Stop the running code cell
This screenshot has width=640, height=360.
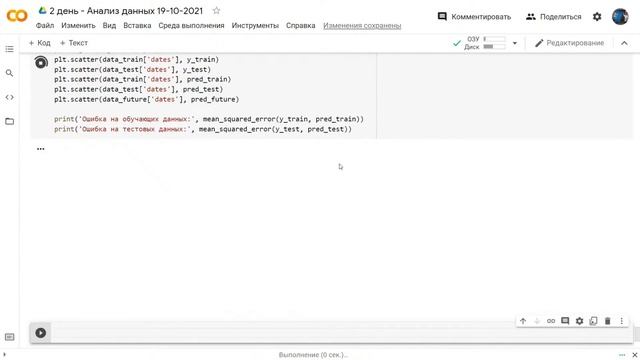(41, 63)
